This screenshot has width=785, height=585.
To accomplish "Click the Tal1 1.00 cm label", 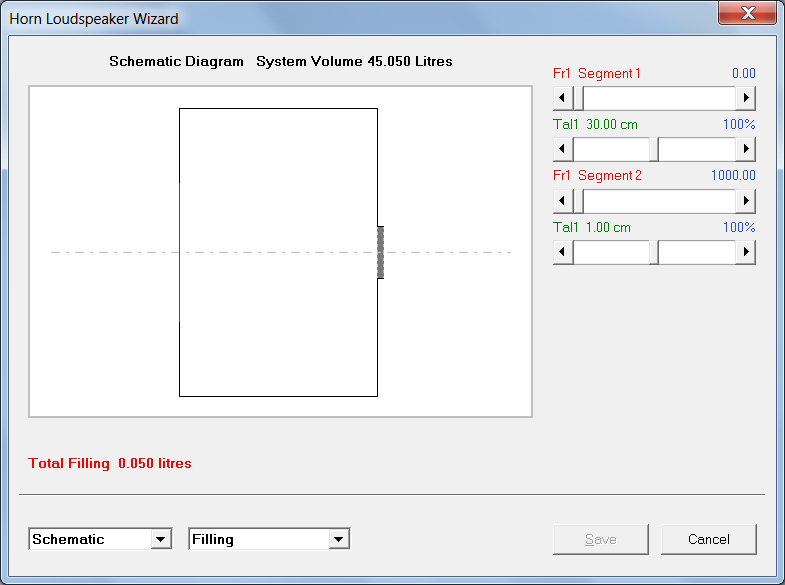I will tap(592, 228).
